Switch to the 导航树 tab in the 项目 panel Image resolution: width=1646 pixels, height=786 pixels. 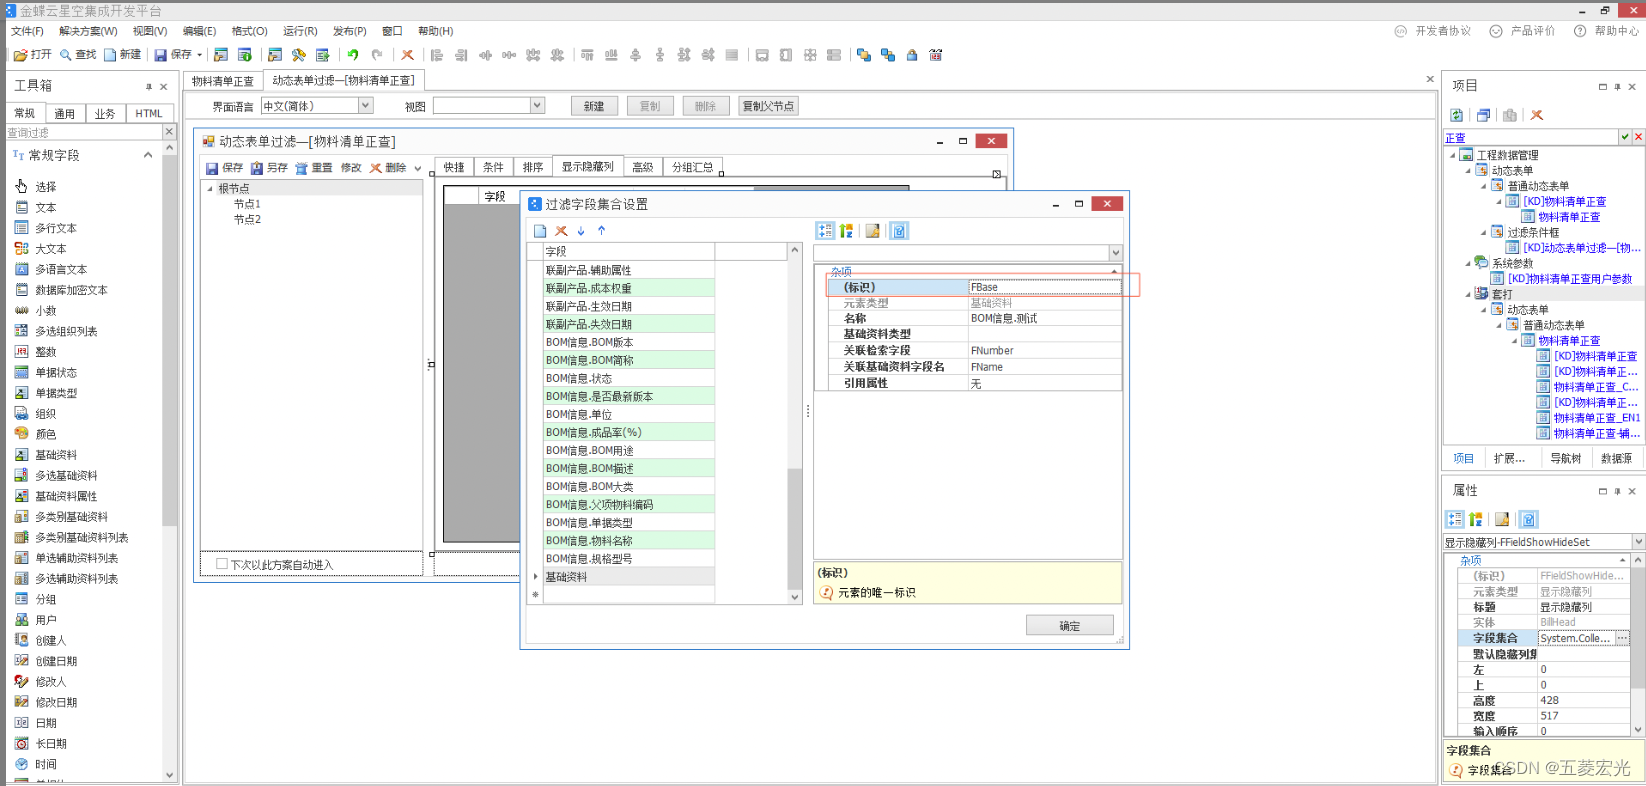coord(1565,458)
